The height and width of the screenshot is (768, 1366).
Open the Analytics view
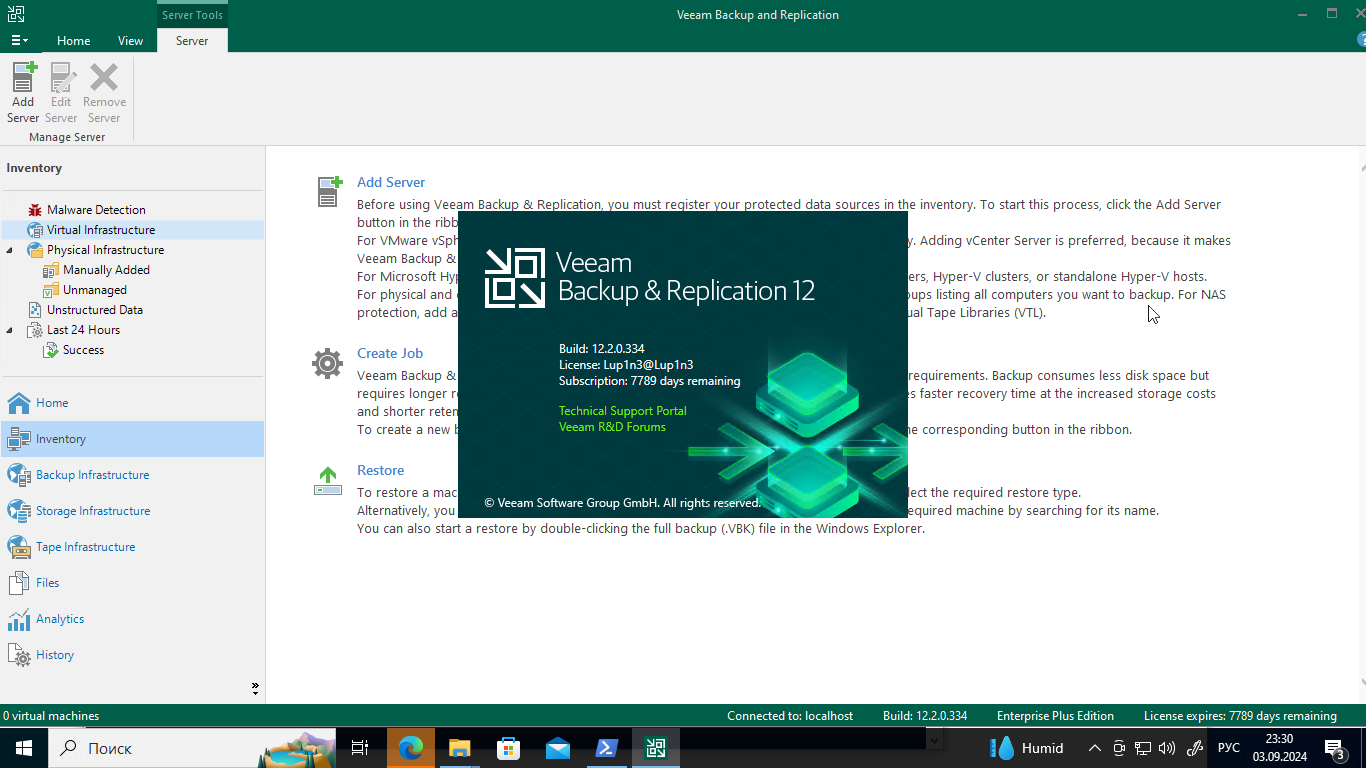point(60,619)
